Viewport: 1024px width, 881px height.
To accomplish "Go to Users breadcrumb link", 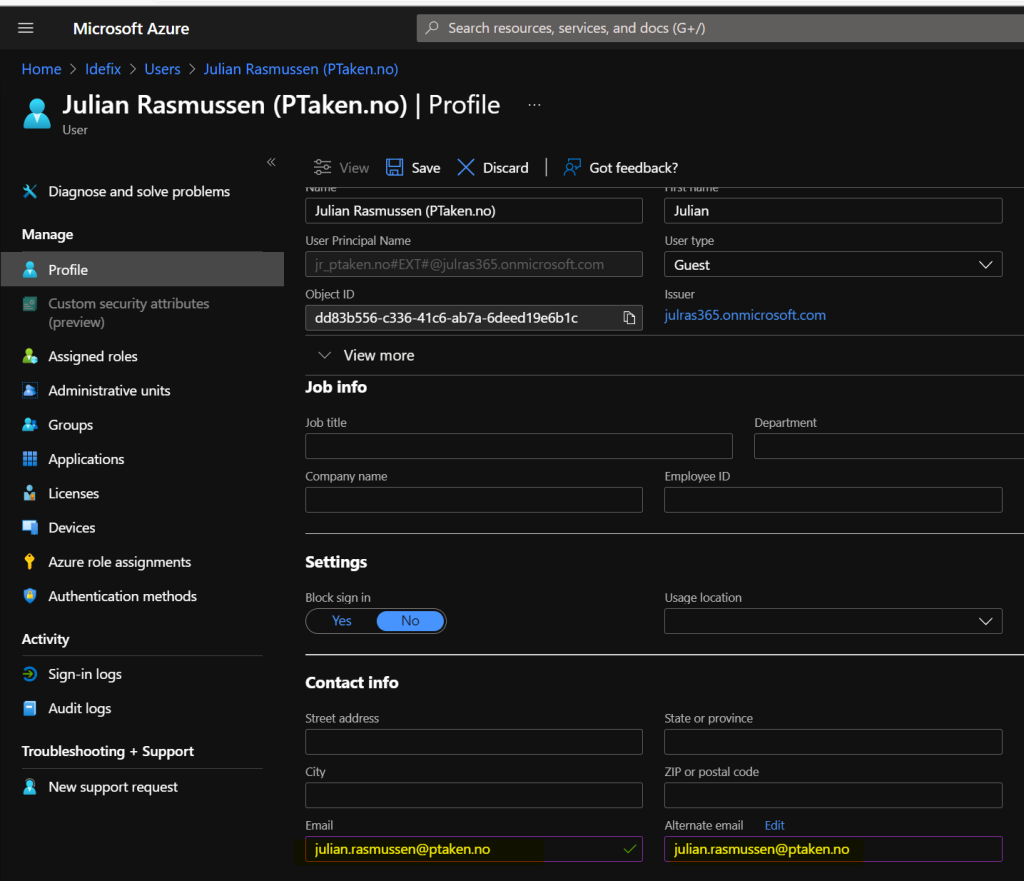I will (x=162, y=69).
